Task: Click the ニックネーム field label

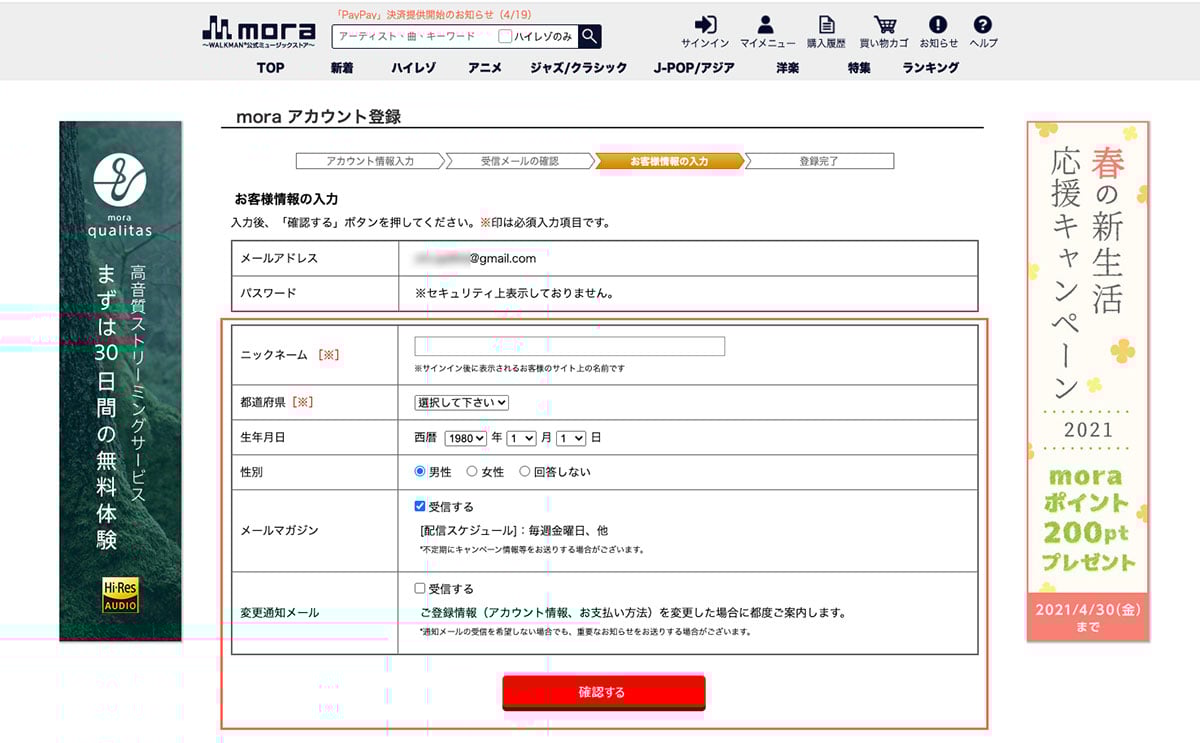Action: pyautogui.click(x=273, y=355)
